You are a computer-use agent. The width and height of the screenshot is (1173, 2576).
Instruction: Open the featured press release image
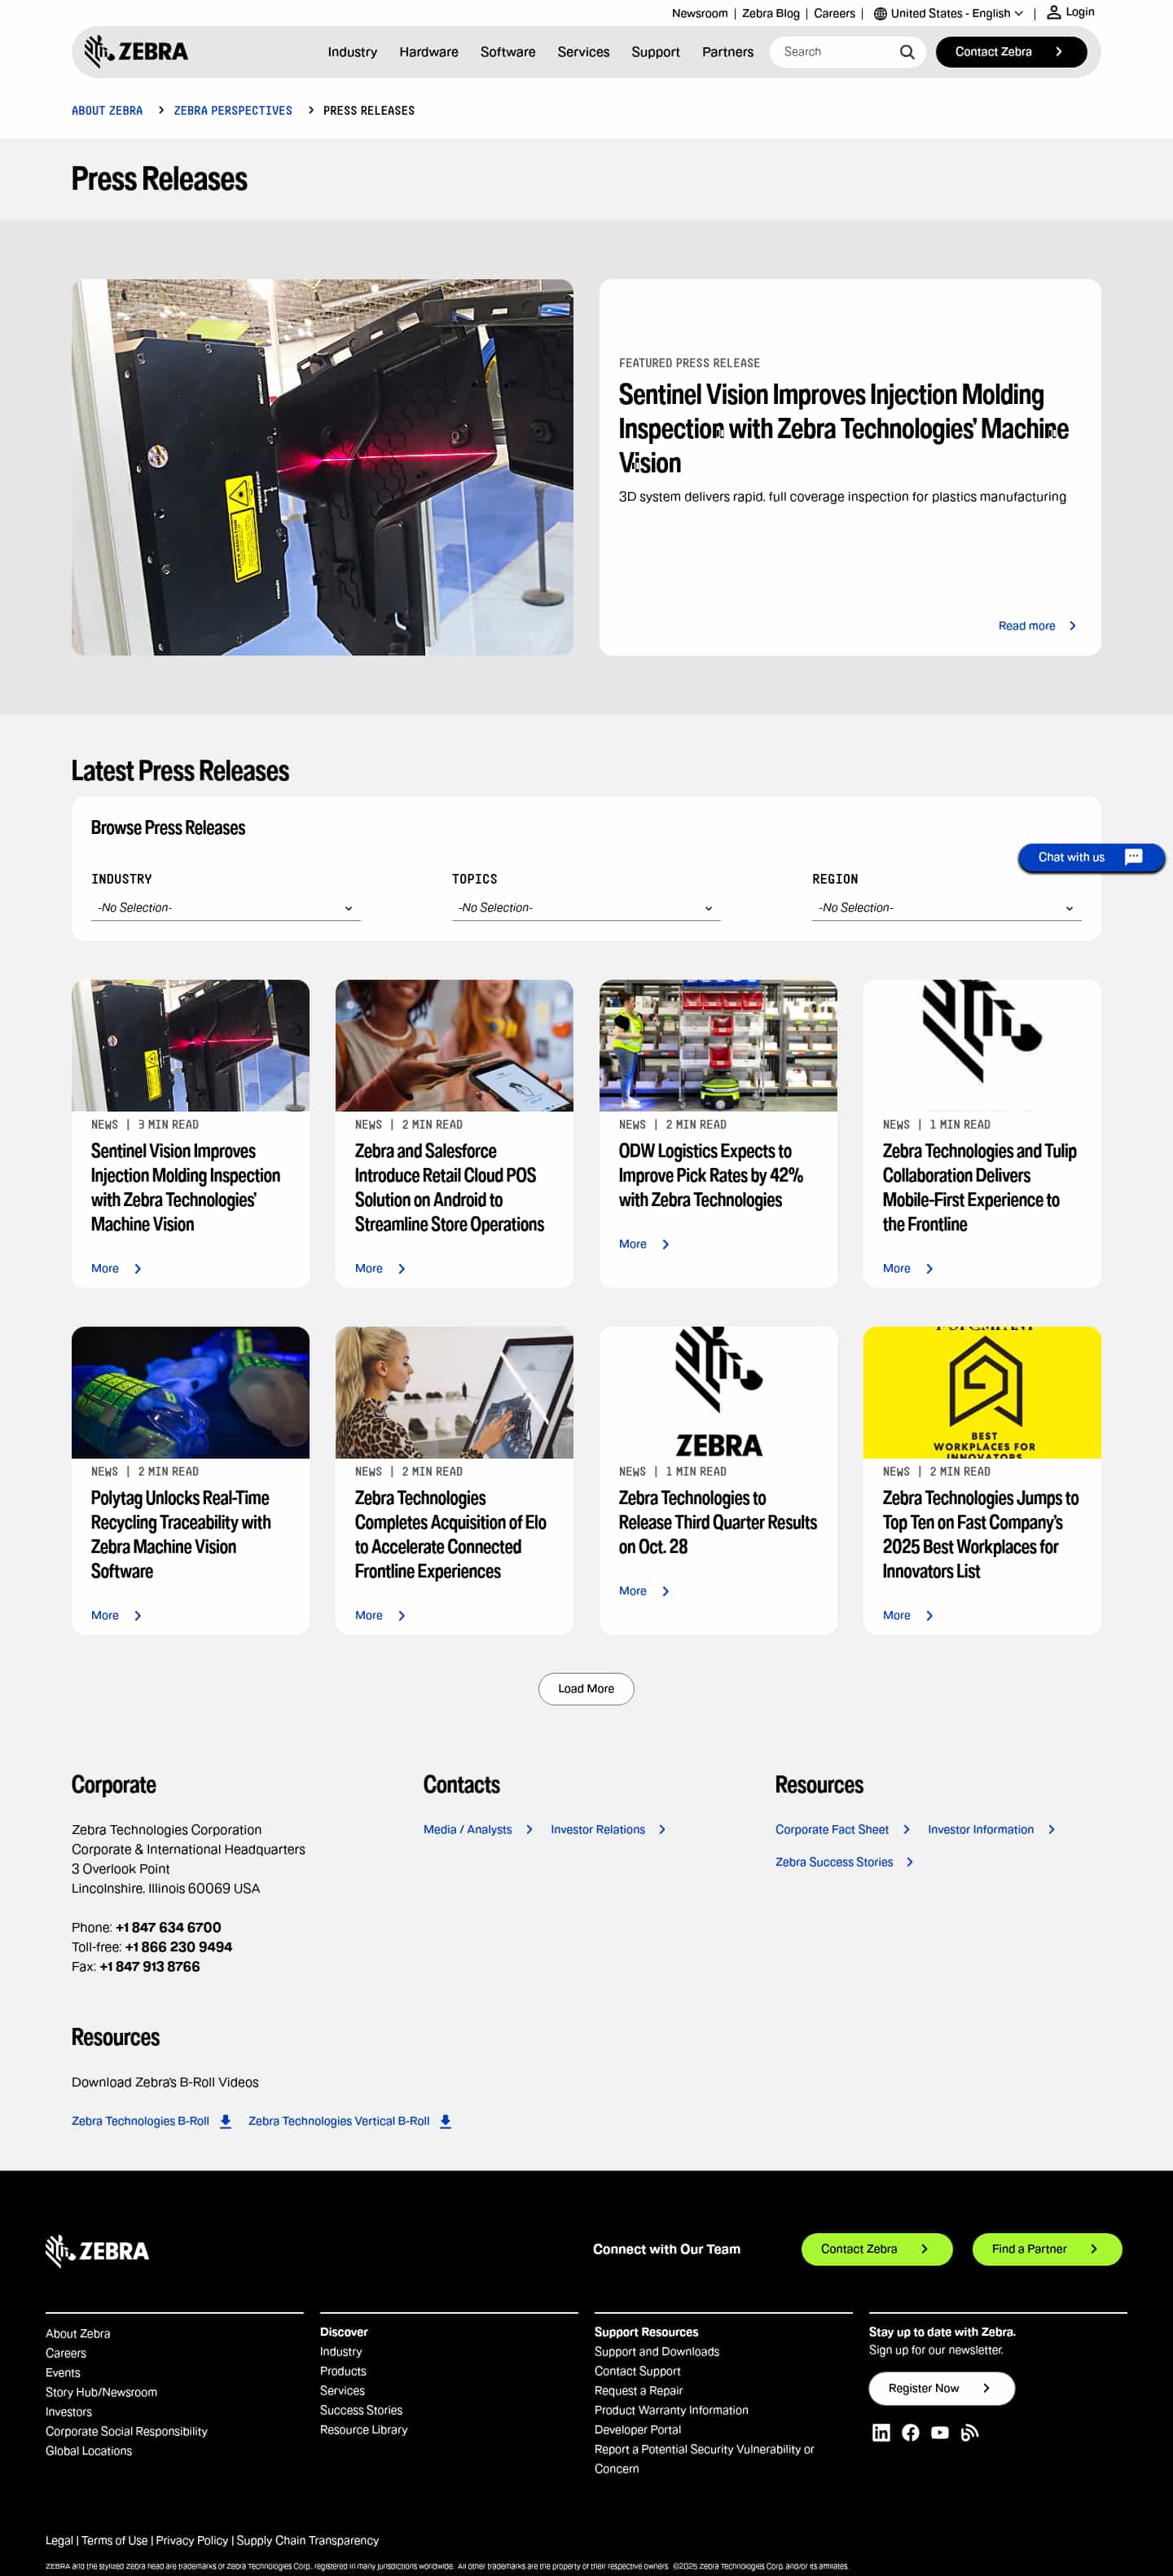(322, 467)
